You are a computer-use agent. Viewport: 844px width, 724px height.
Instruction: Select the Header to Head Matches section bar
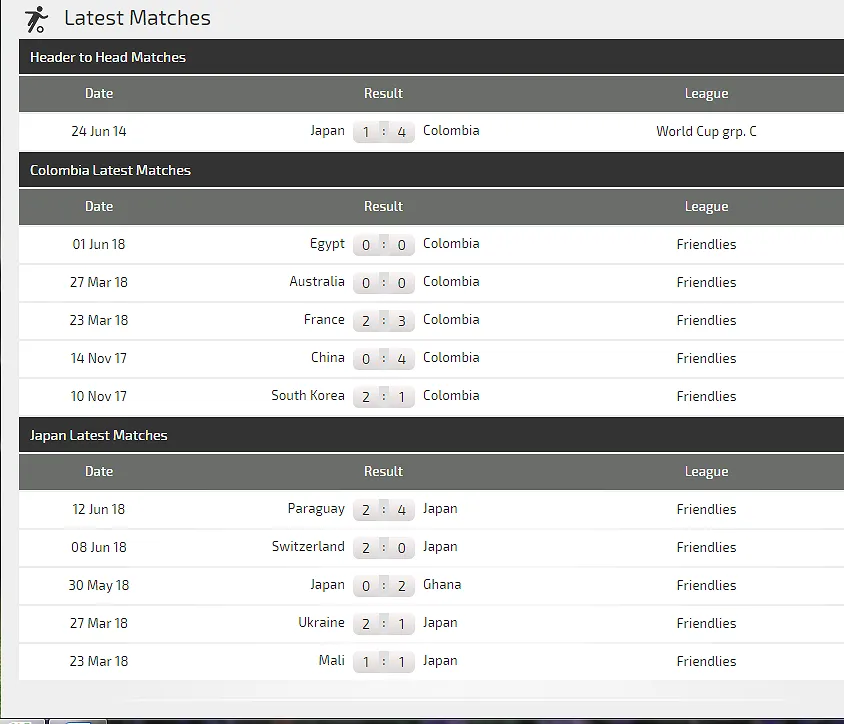431,57
